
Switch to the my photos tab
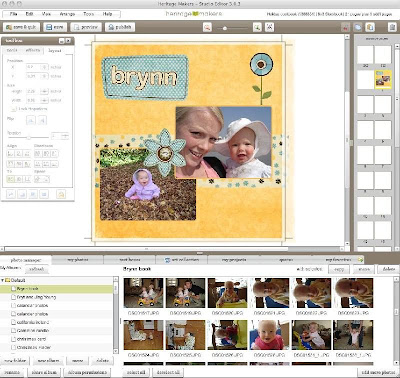point(78,260)
